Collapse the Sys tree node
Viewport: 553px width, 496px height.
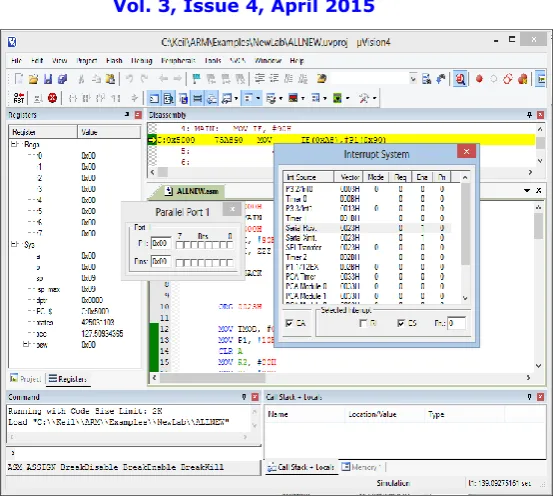click(x=14, y=244)
